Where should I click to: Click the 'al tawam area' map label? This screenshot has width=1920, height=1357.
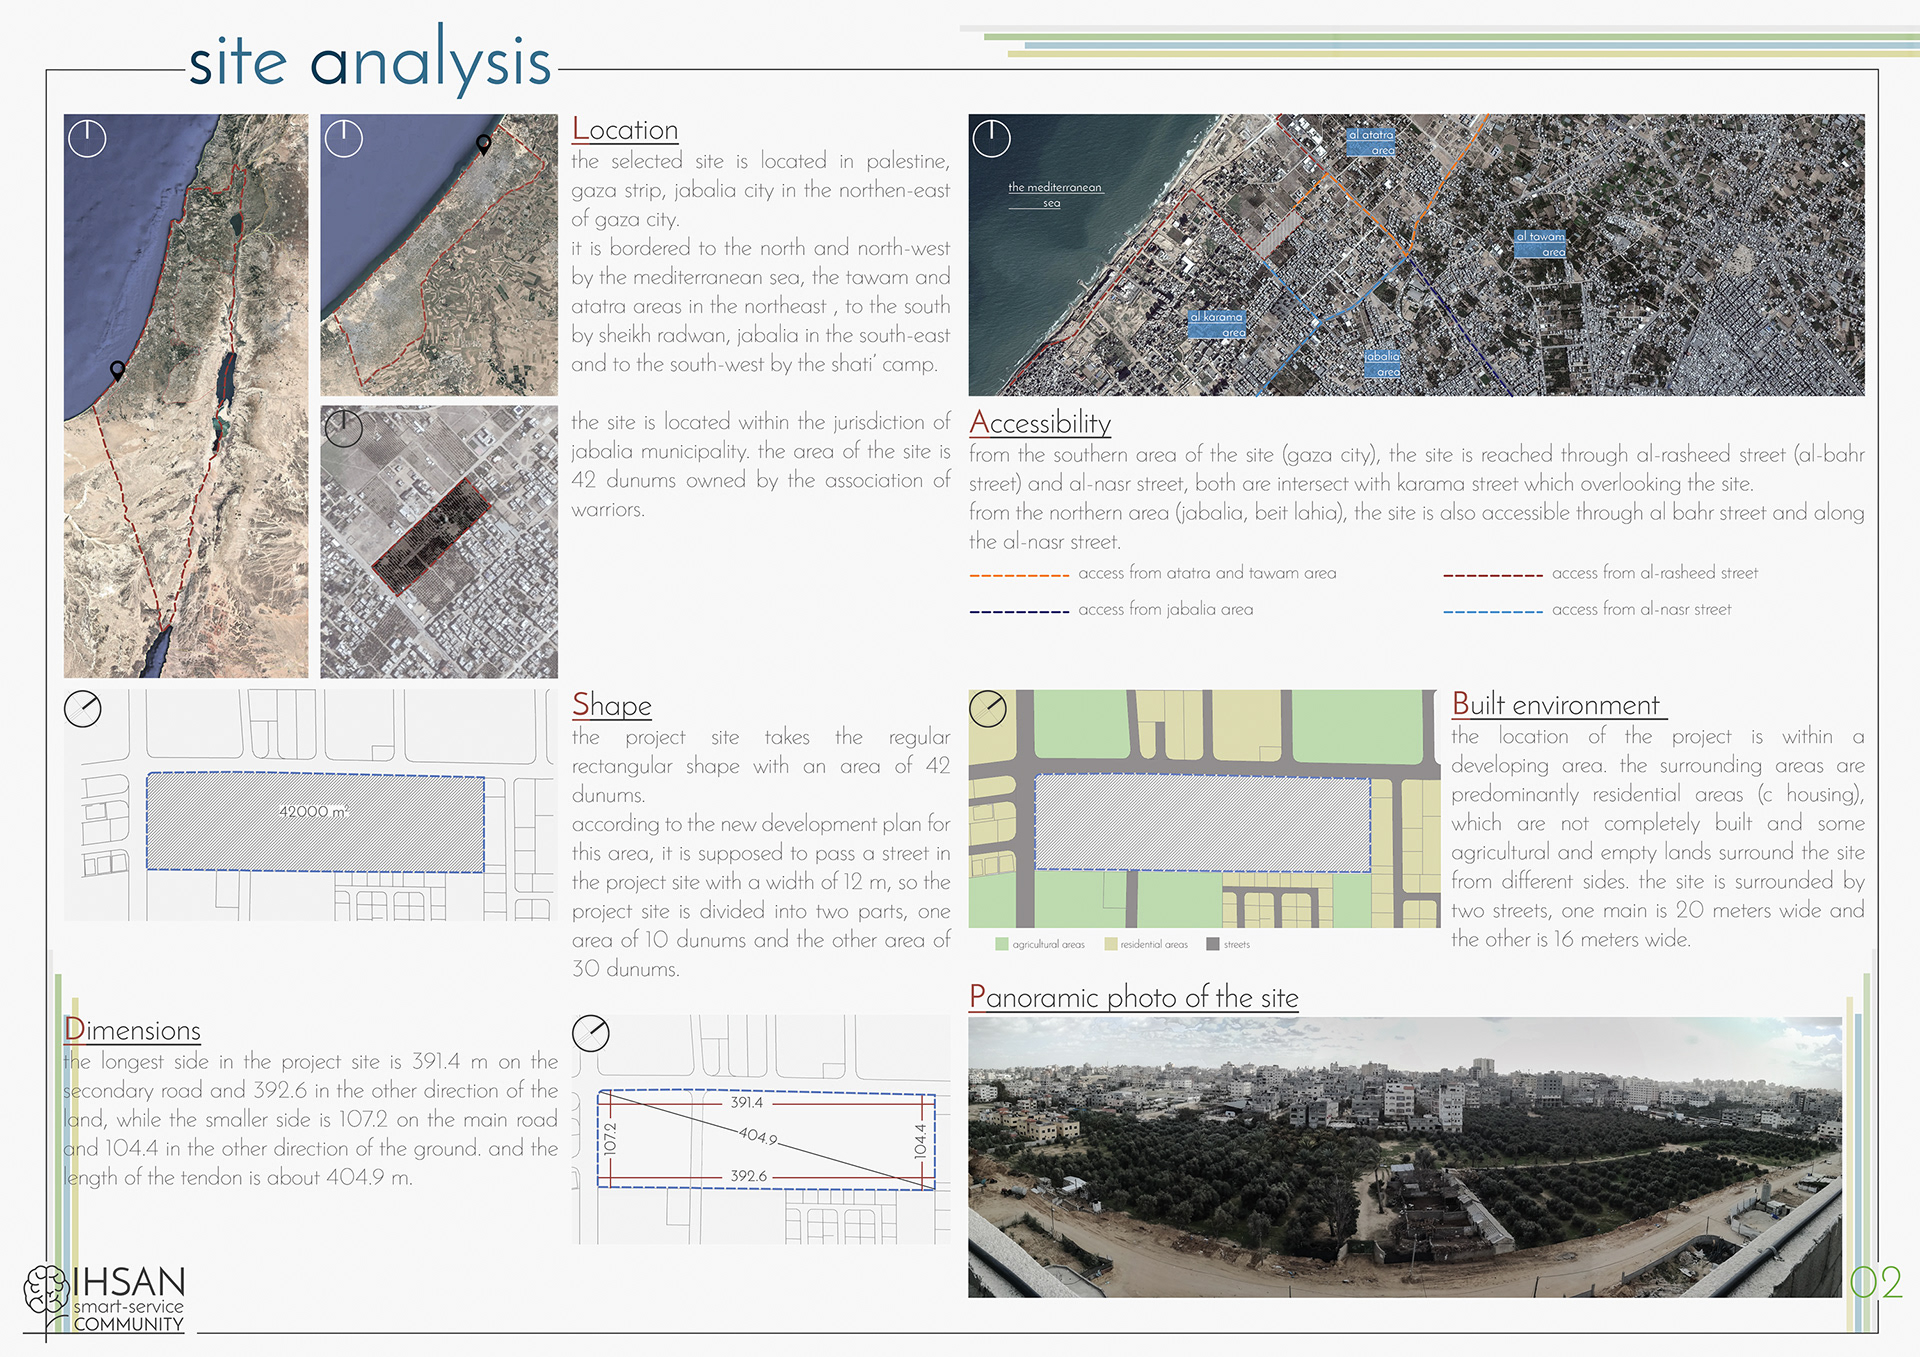click(x=1540, y=244)
